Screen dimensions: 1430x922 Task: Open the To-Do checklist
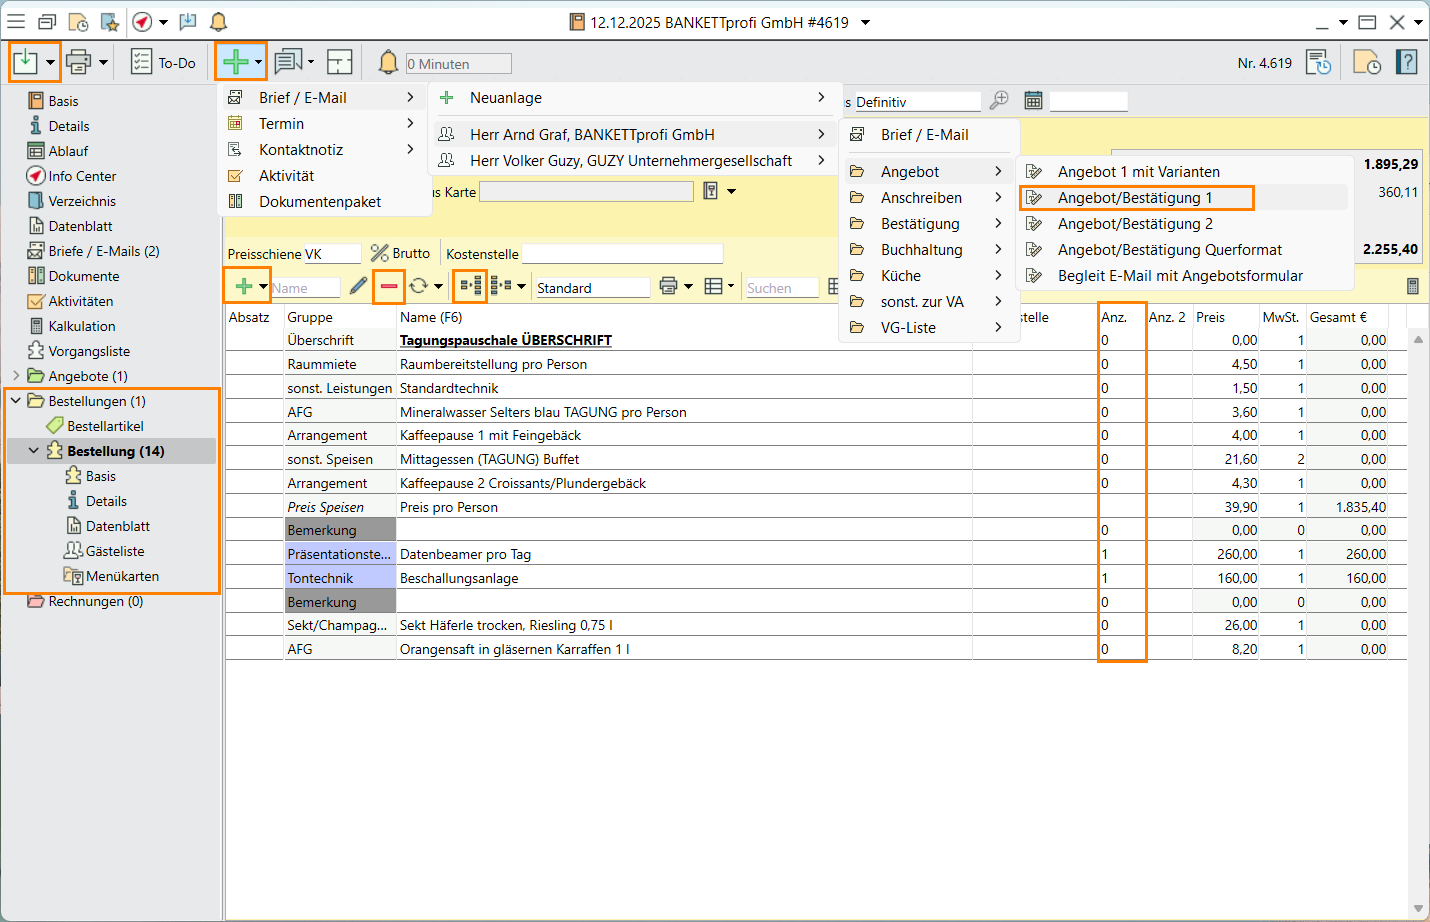163,63
